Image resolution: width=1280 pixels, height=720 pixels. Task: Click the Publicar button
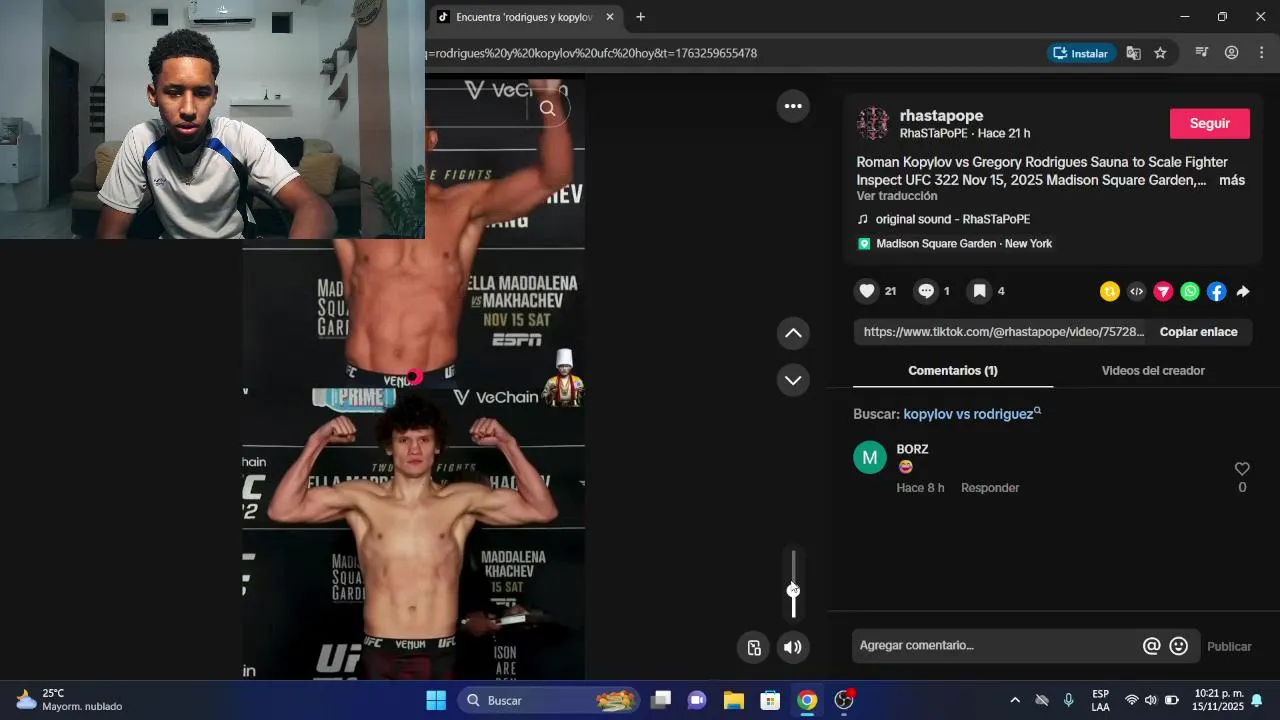tap(1229, 647)
